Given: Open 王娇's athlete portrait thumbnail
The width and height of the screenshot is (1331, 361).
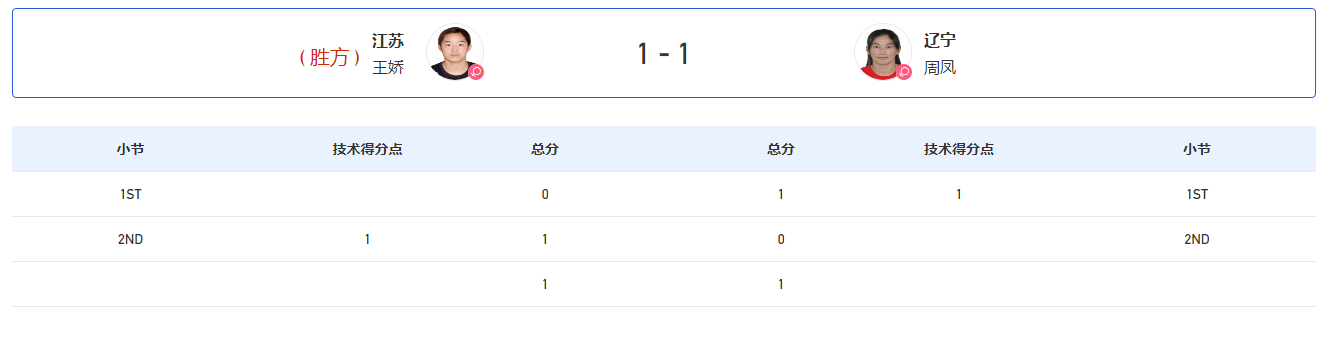Looking at the screenshot, I should [455, 52].
